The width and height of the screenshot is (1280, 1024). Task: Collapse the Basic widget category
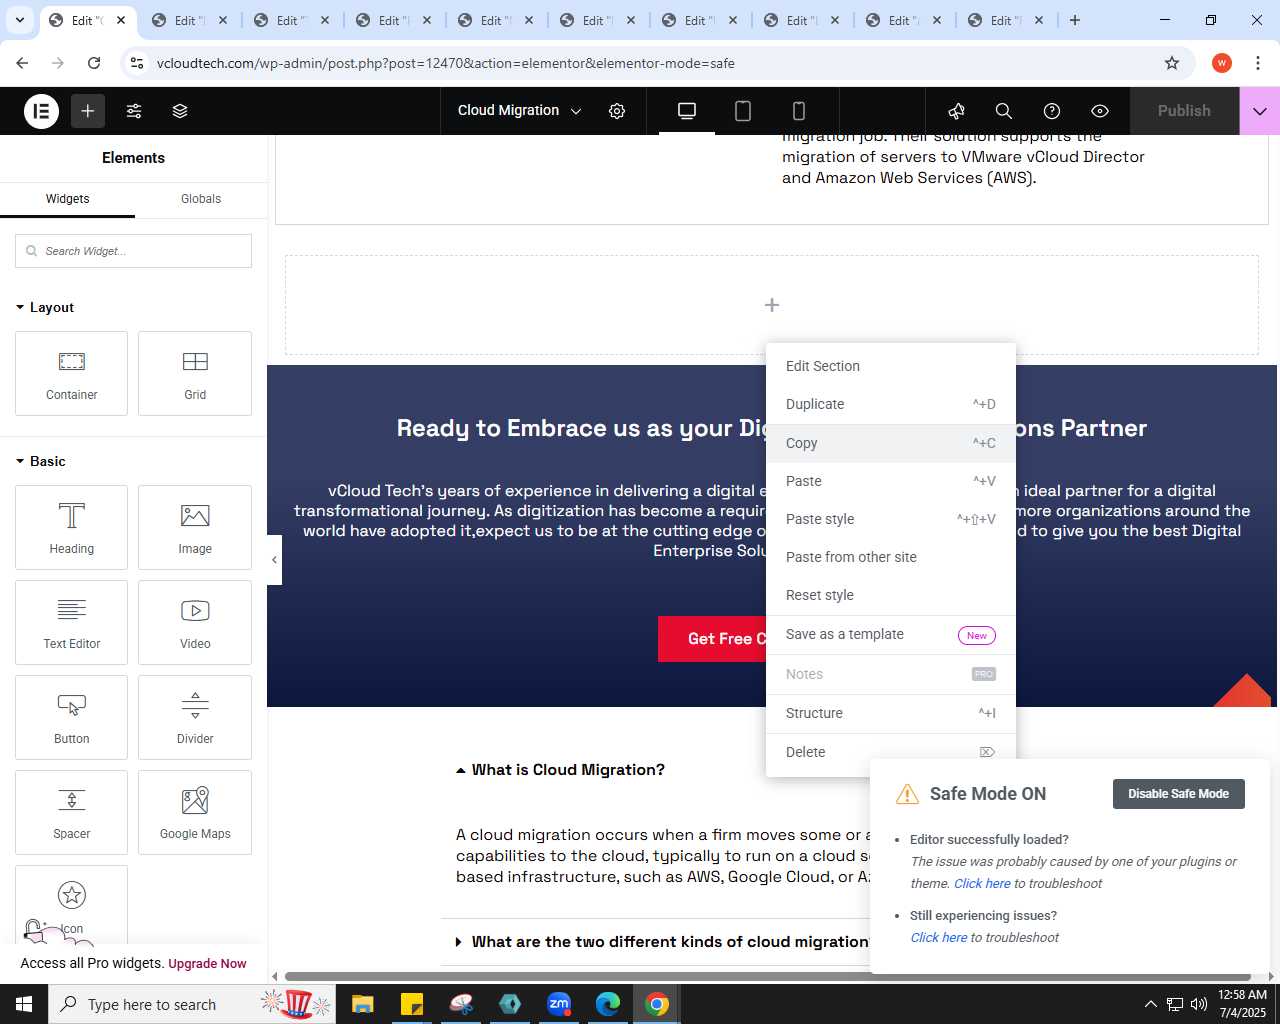point(41,461)
